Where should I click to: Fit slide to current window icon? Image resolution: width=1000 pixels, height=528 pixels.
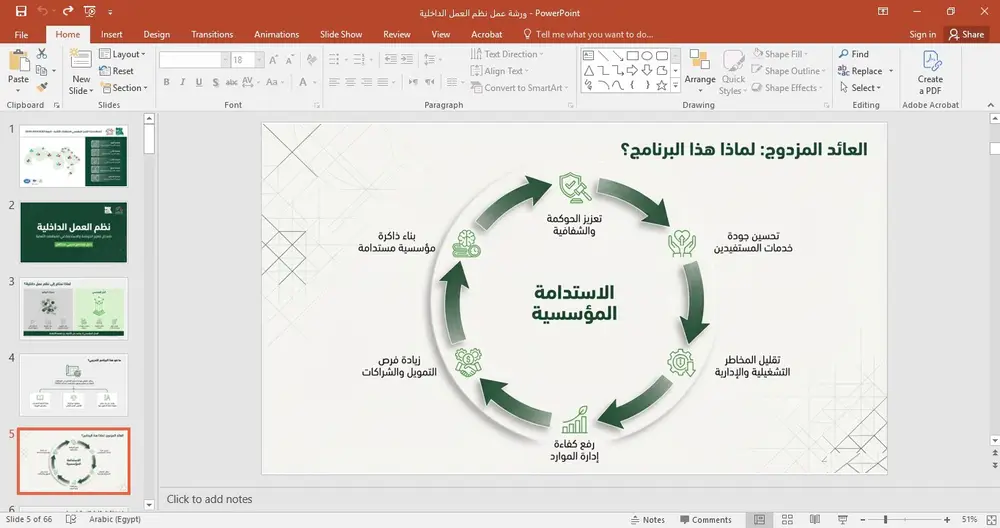[x=991, y=520]
